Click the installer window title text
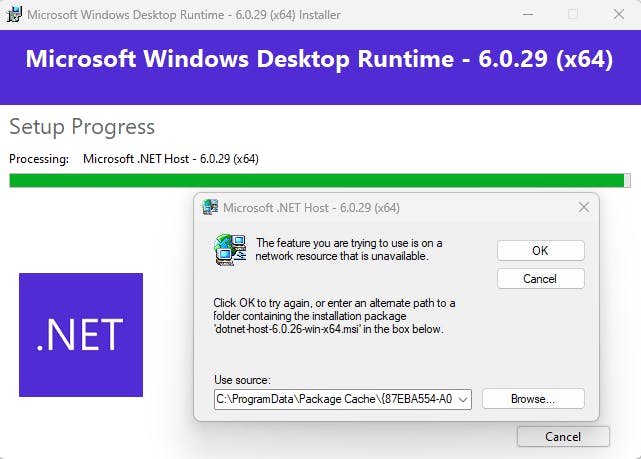The width and height of the screenshot is (641, 459). pos(183,14)
